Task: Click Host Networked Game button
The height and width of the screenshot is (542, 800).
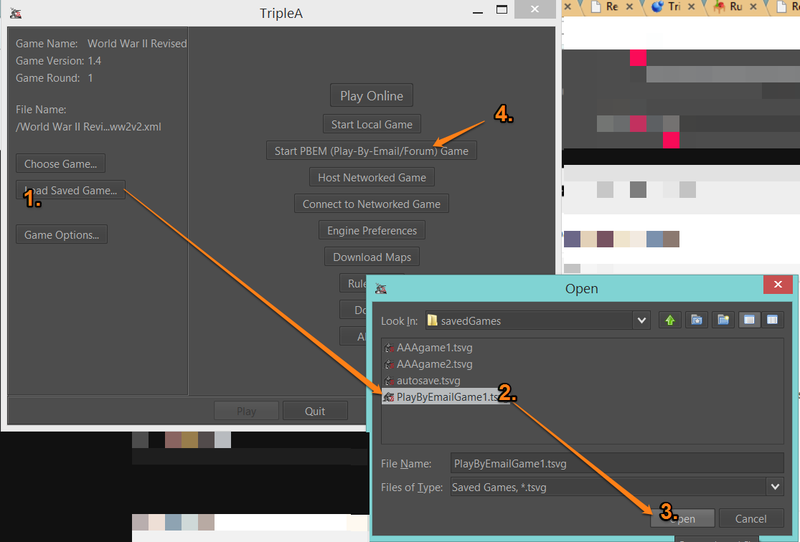Action: (x=372, y=178)
